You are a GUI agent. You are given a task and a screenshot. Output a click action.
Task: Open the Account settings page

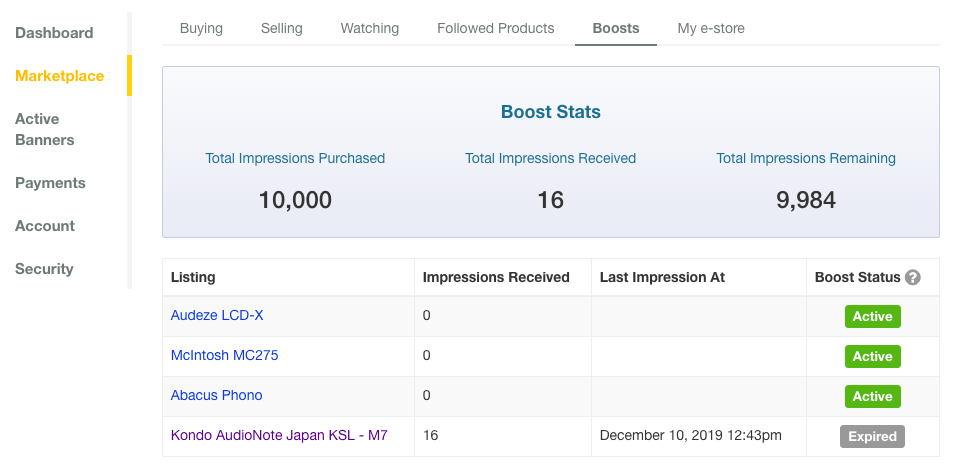(x=45, y=226)
